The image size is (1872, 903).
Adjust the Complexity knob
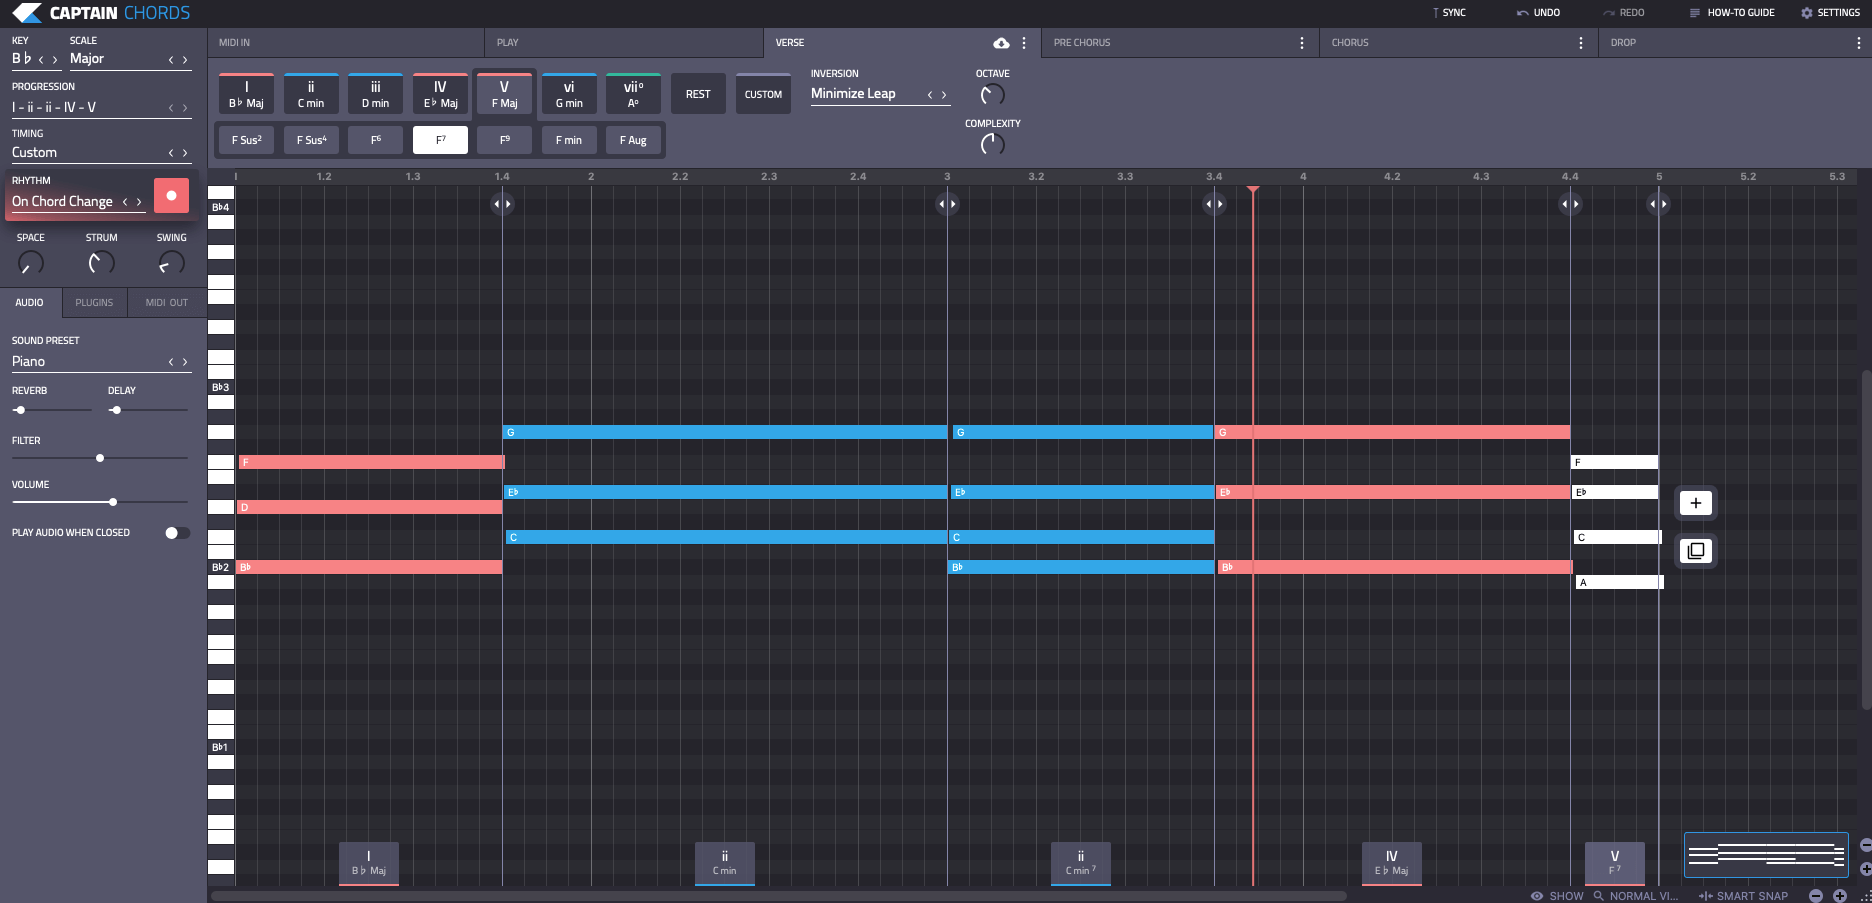point(992,144)
